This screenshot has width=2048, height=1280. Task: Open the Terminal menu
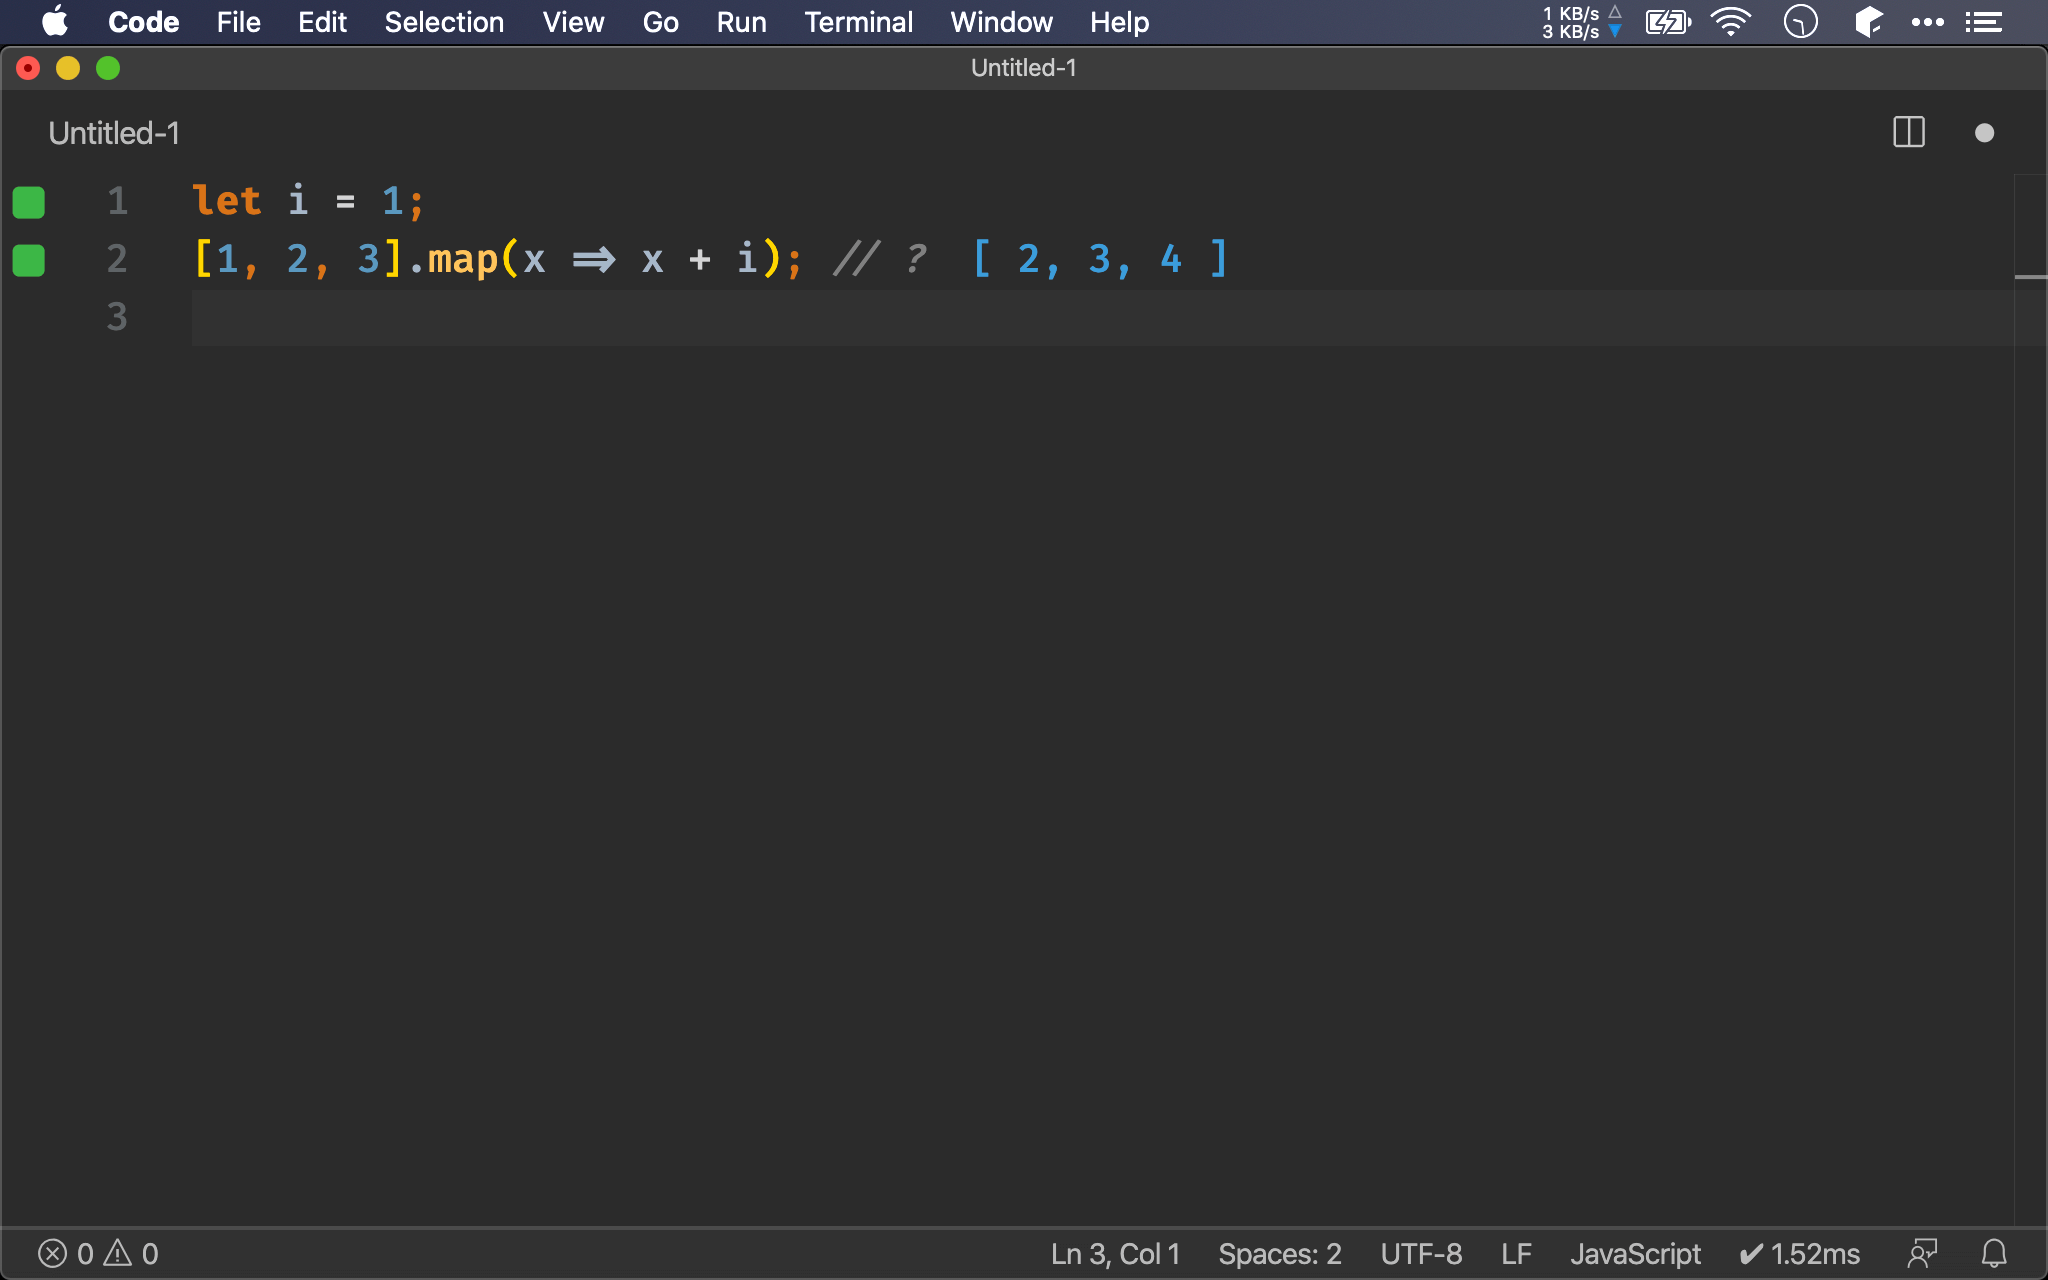[858, 22]
